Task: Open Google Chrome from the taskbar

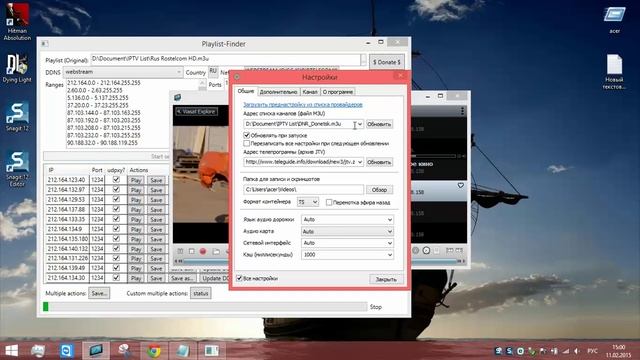Action: (x=154, y=351)
